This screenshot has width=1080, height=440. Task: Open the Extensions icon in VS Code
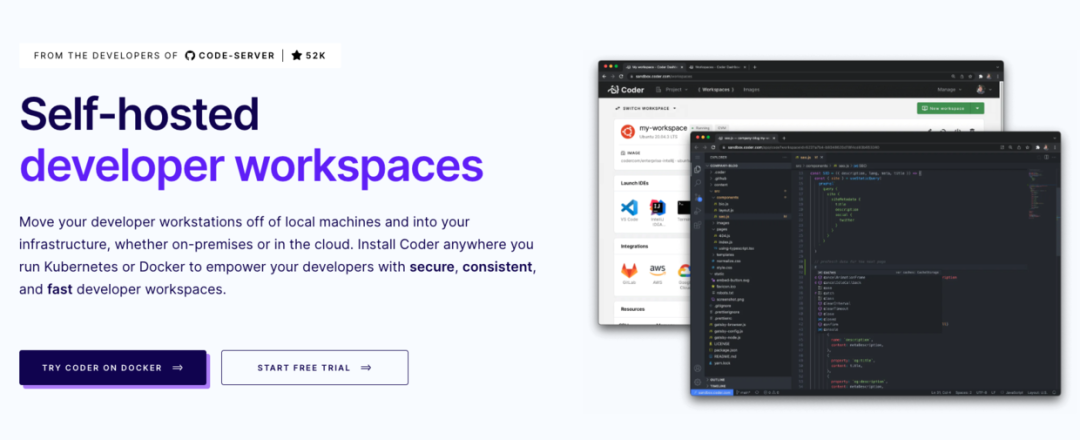point(697,224)
